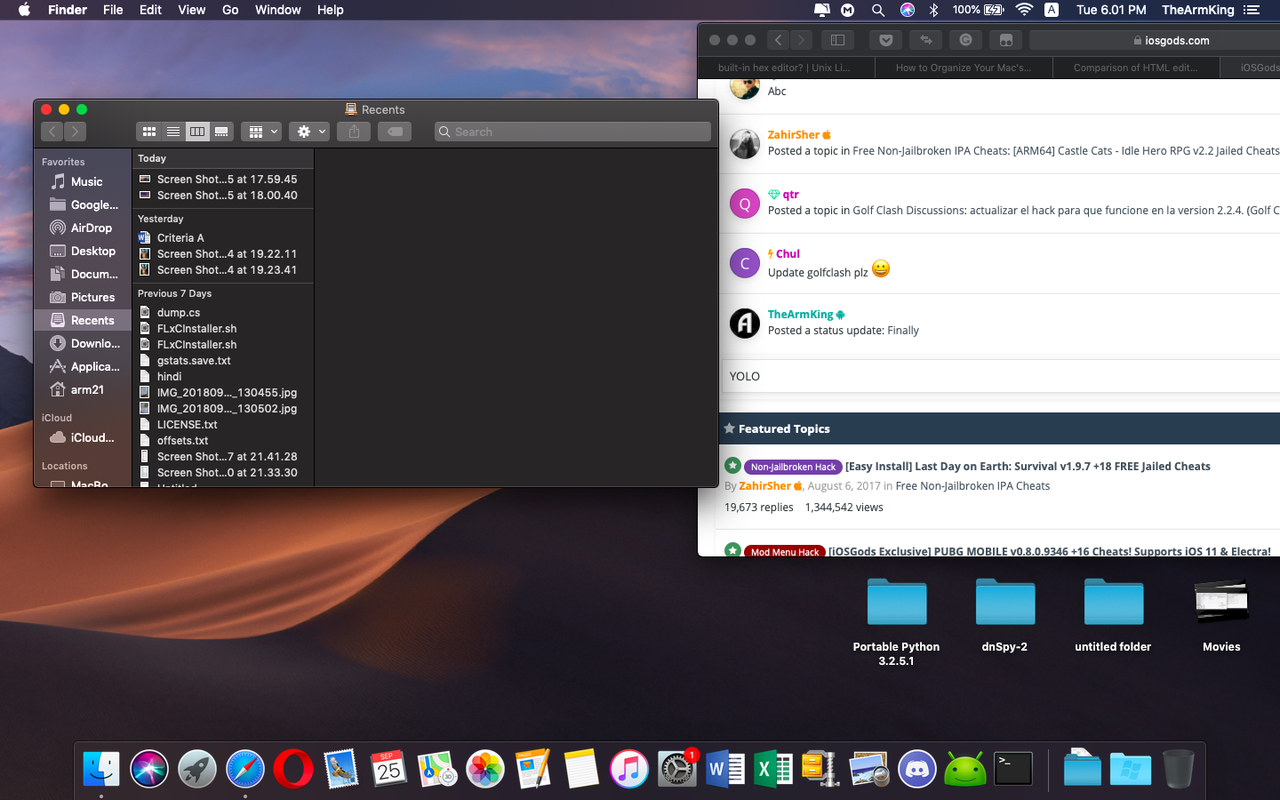Open the item grouping dropdown in Finder
Screen dimensions: 1280x800
pyautogui.click(x=261, y=131)
